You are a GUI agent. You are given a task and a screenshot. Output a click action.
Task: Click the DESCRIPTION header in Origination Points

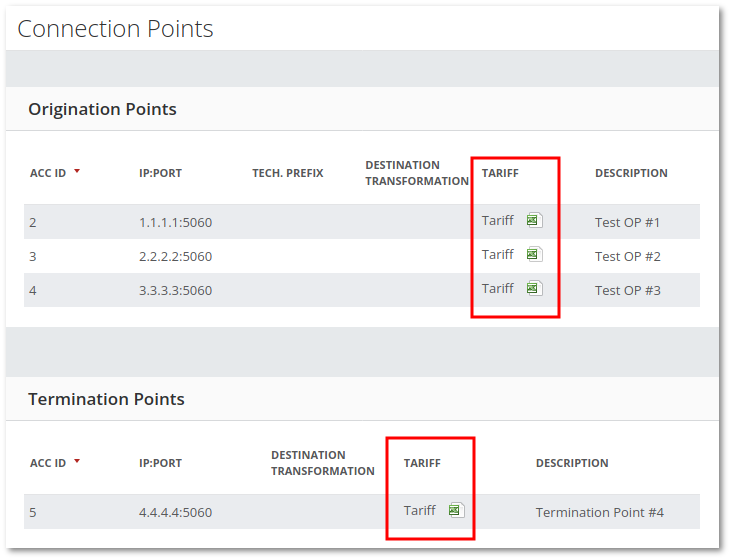[631, 173]
